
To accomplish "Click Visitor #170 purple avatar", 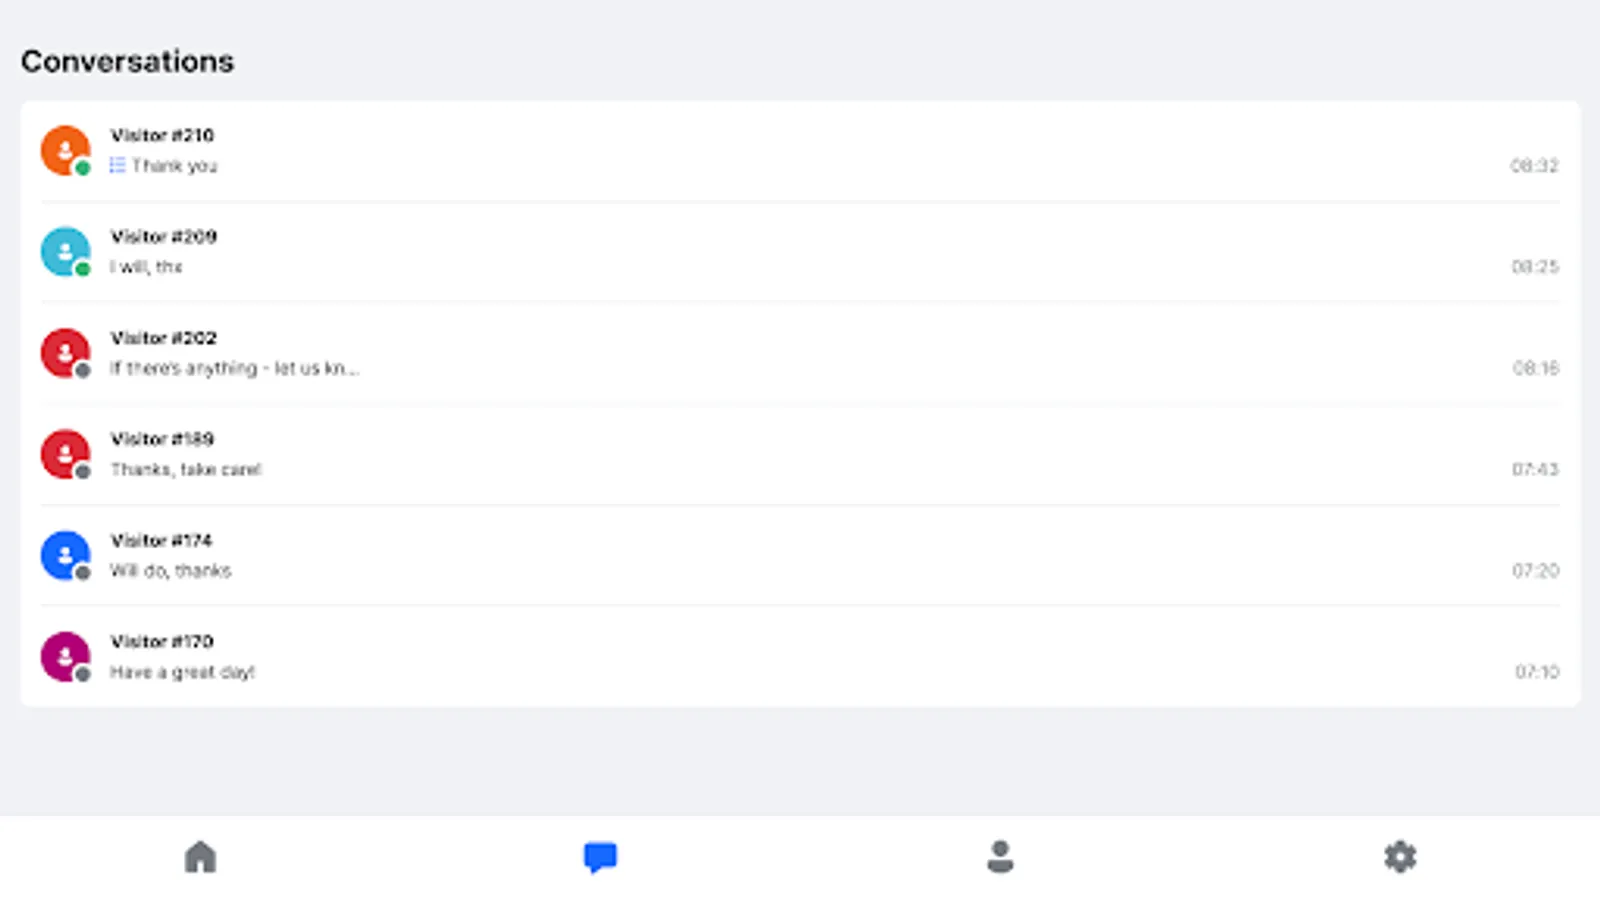I will pos(65,656).
